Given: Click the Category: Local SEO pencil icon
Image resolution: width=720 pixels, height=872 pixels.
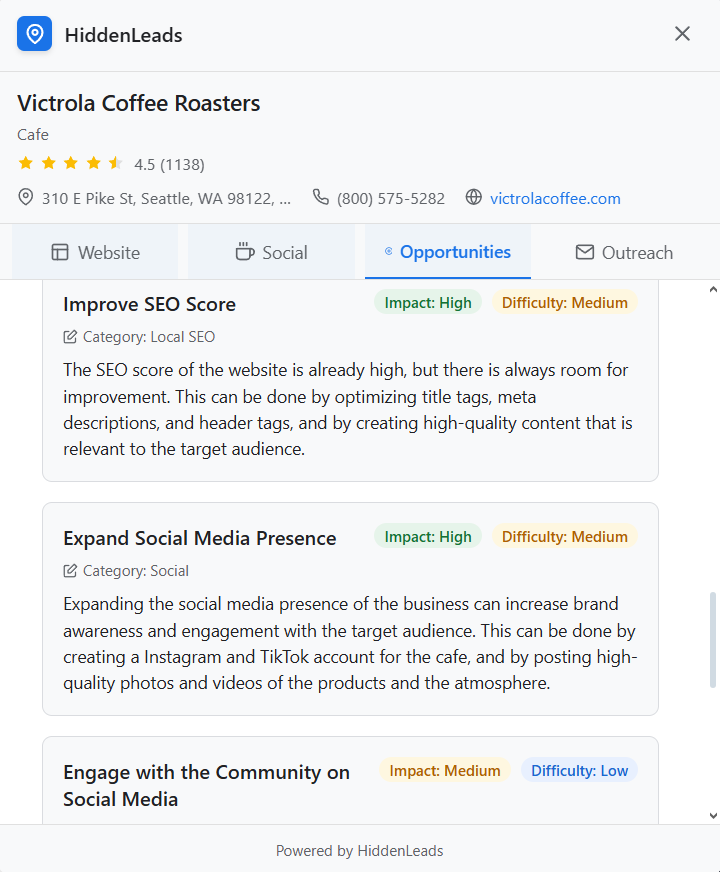Looking at the screenshot, I should tap(69, 336).
